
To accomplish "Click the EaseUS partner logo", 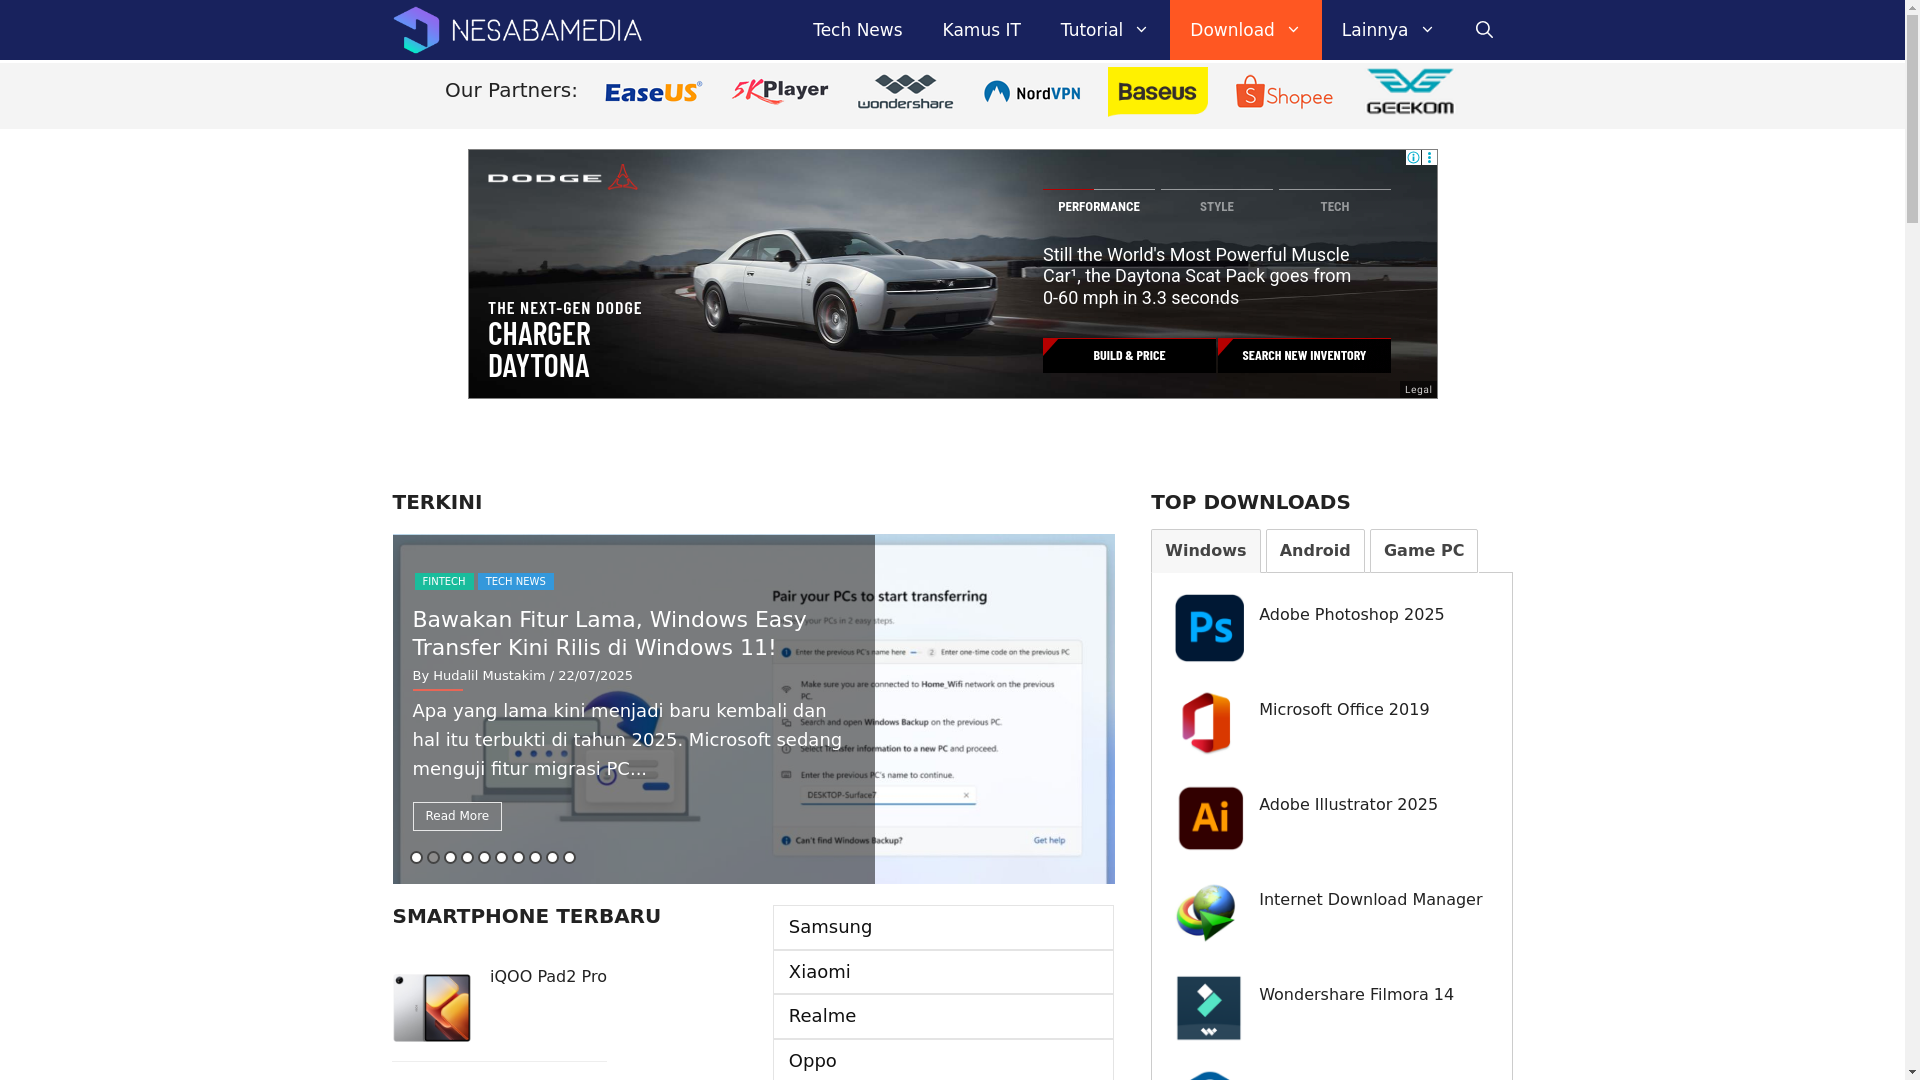I will [x=653, y=92].
